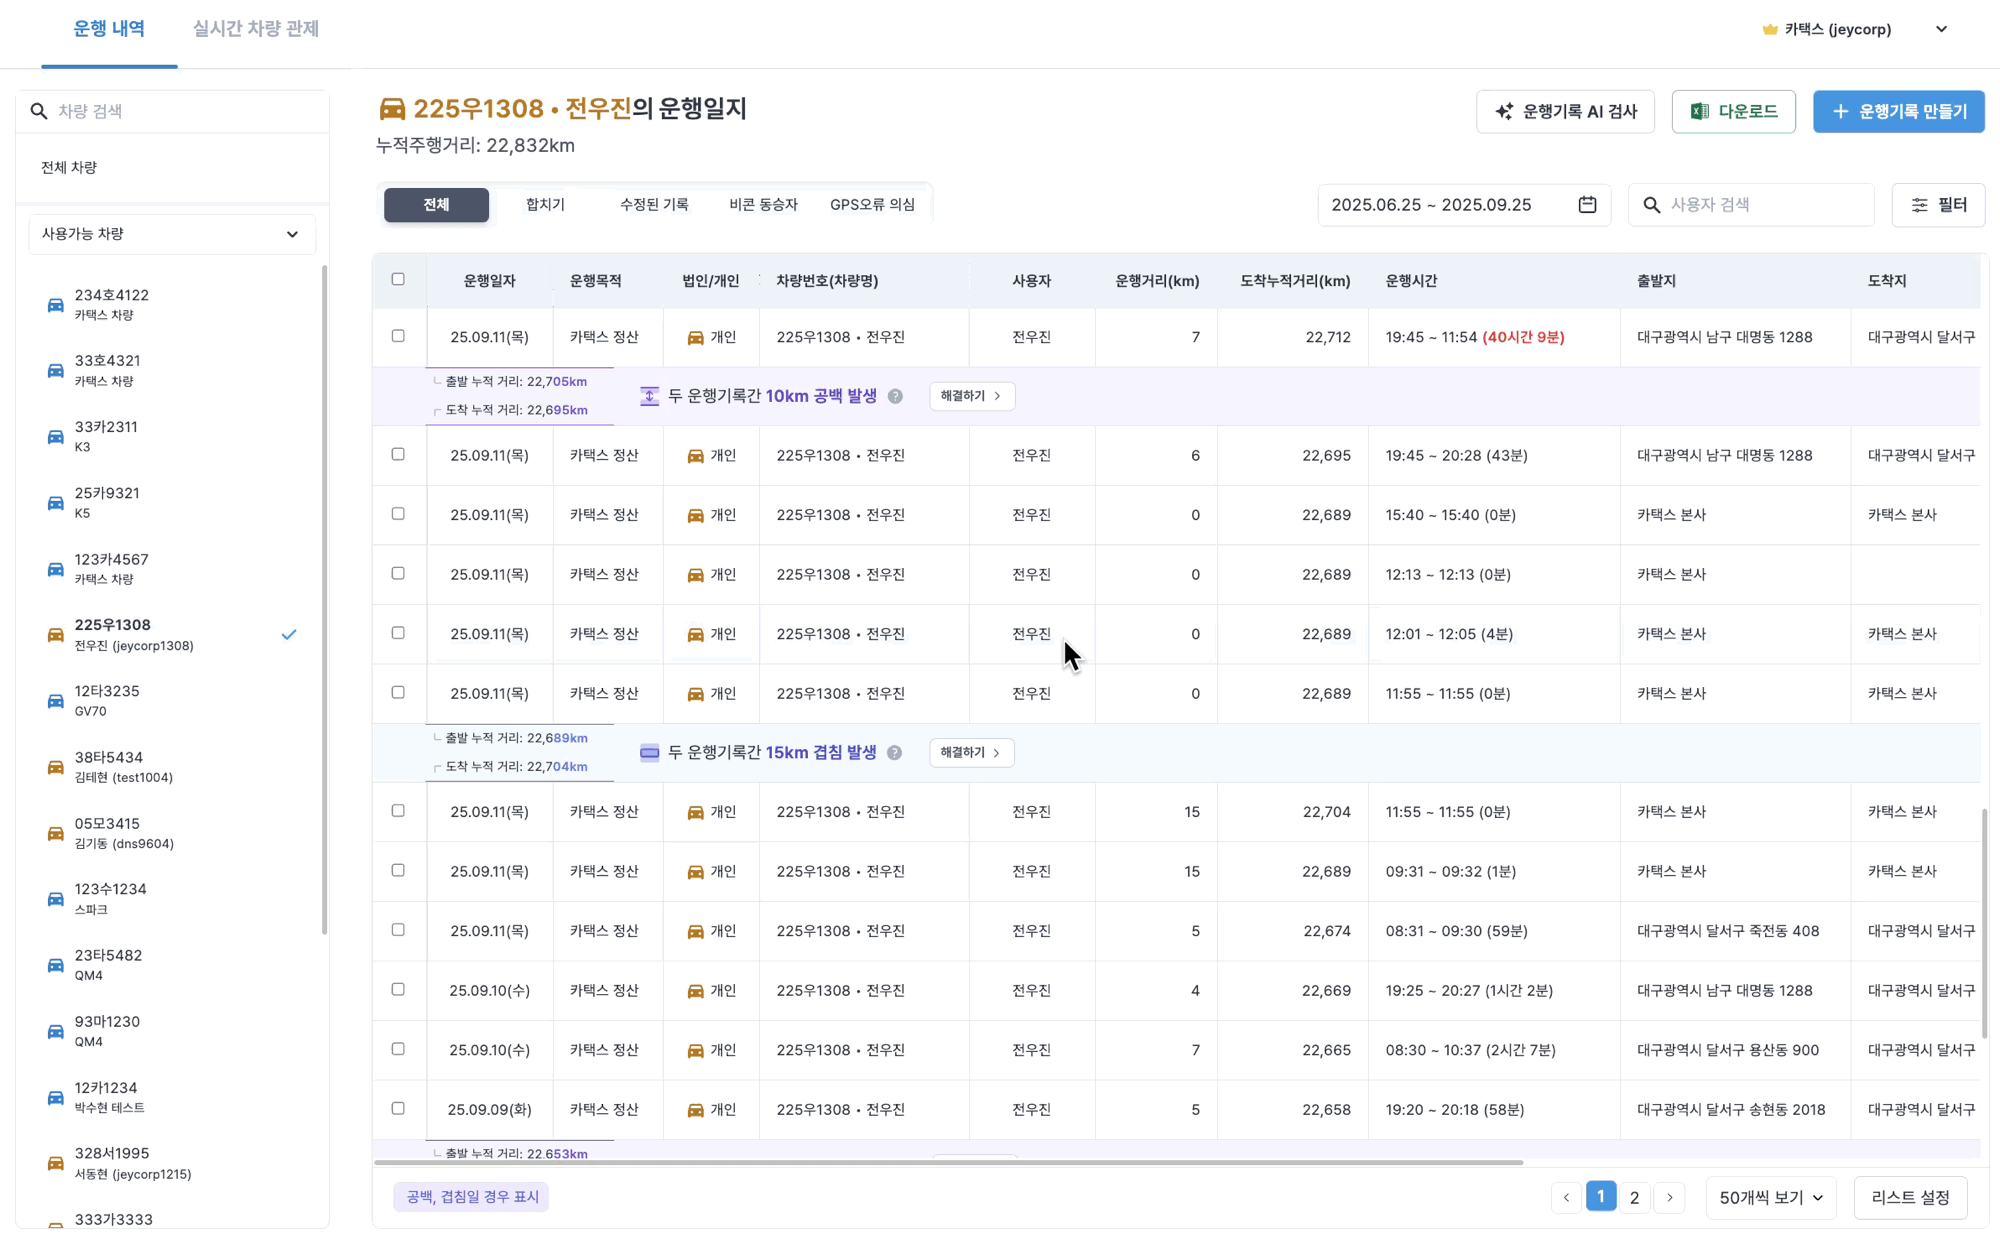Click the help icon beside 10km 공백 발생
2000x1250 pixels.
pos(895,396)
